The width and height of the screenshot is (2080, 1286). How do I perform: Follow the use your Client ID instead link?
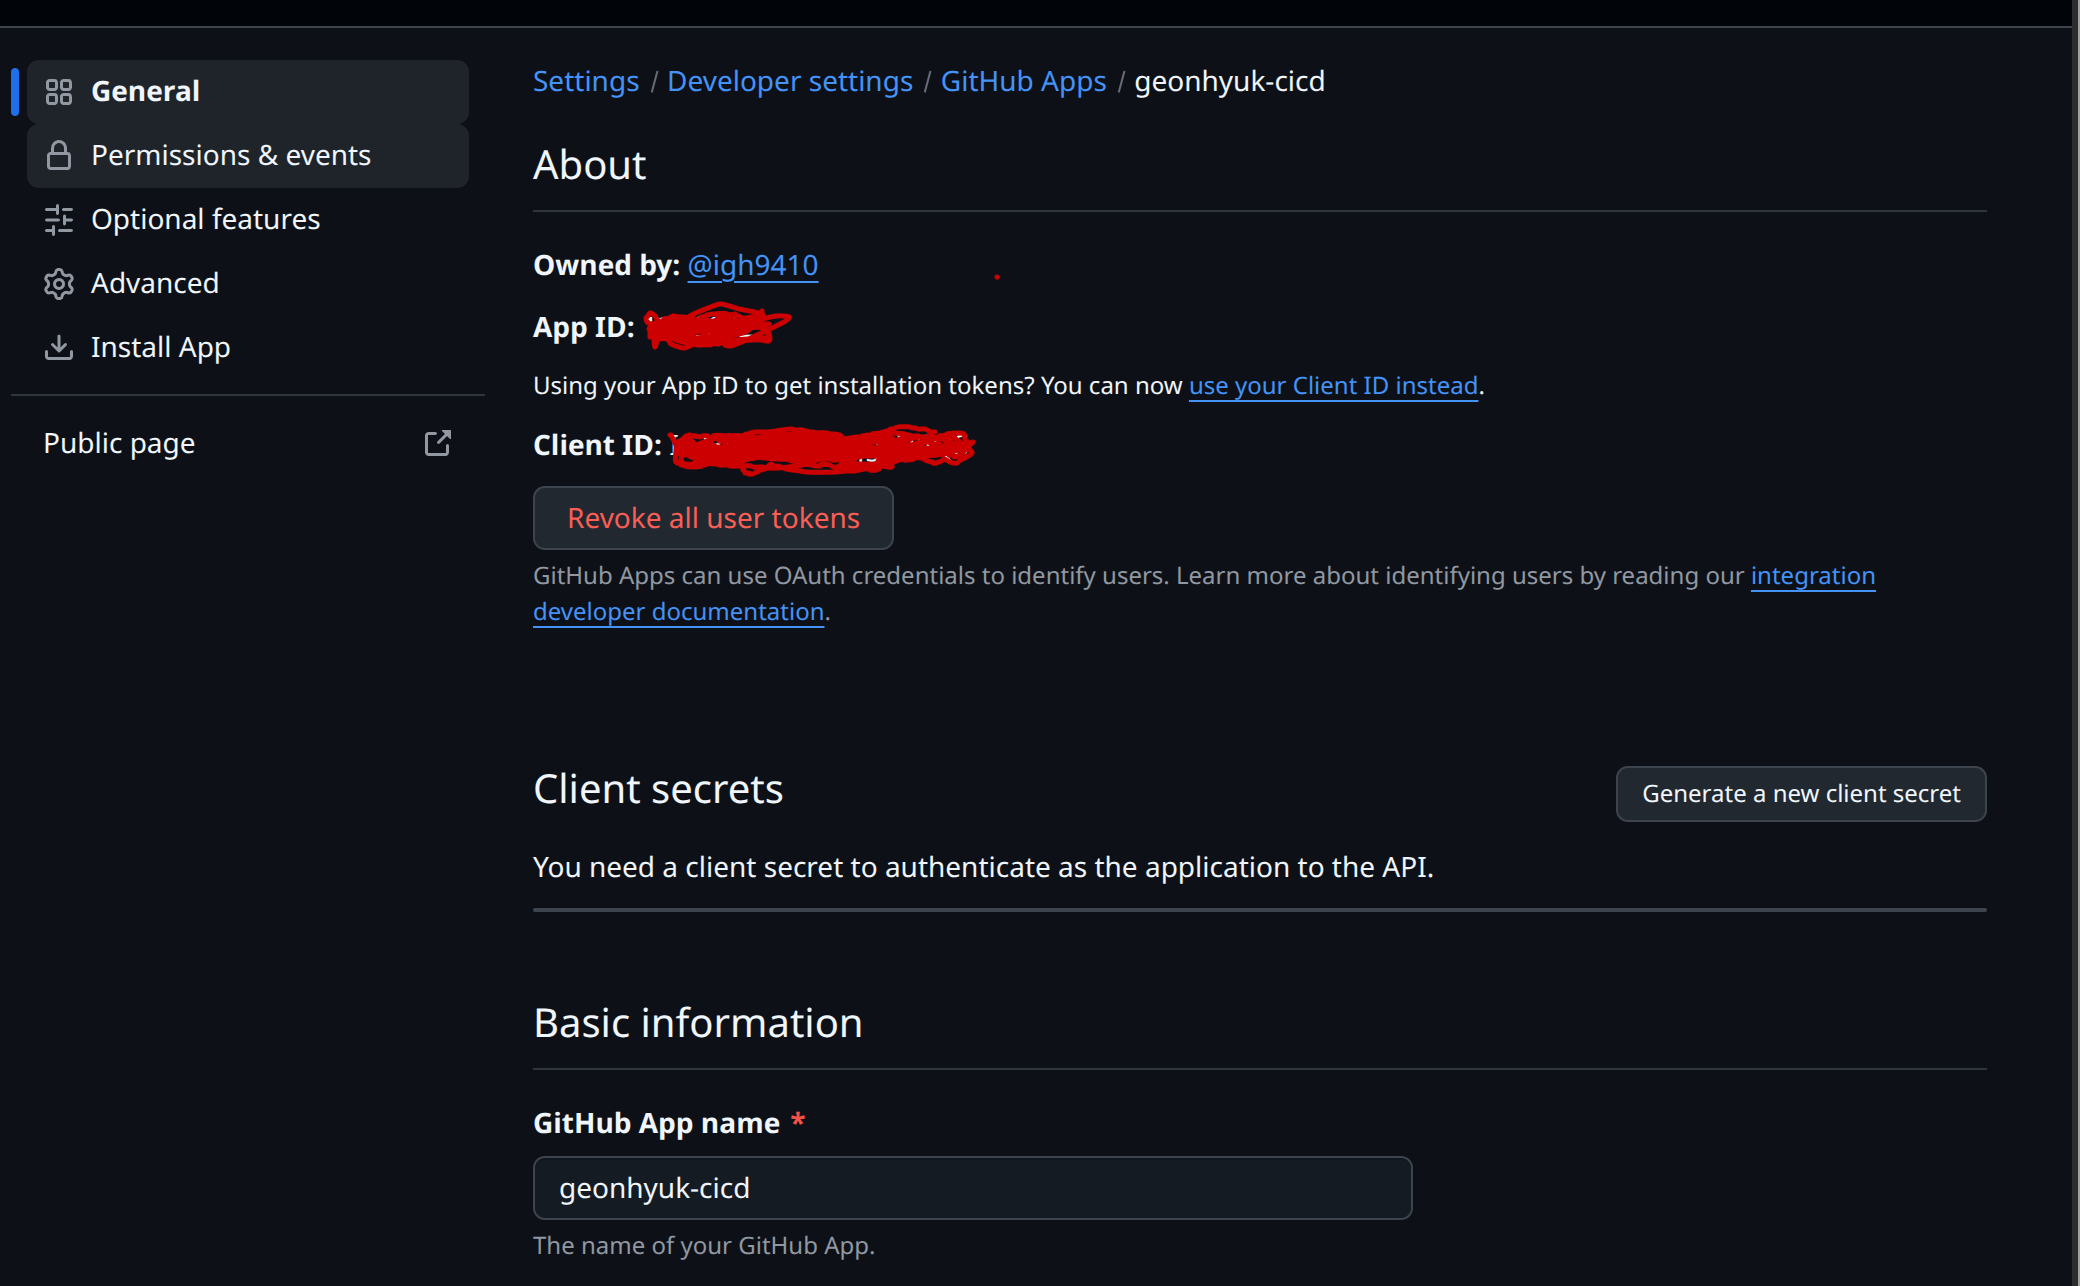click(x=1332, y=386)
